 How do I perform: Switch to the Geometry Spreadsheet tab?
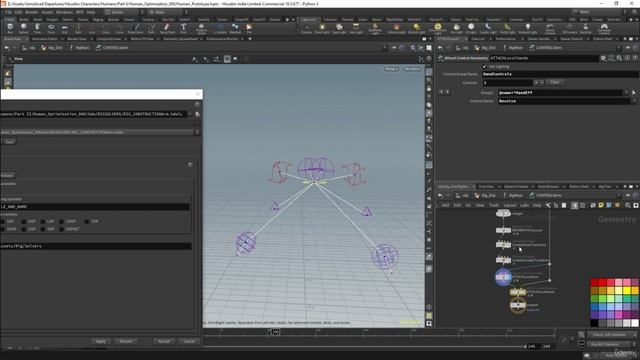(180, 39)
